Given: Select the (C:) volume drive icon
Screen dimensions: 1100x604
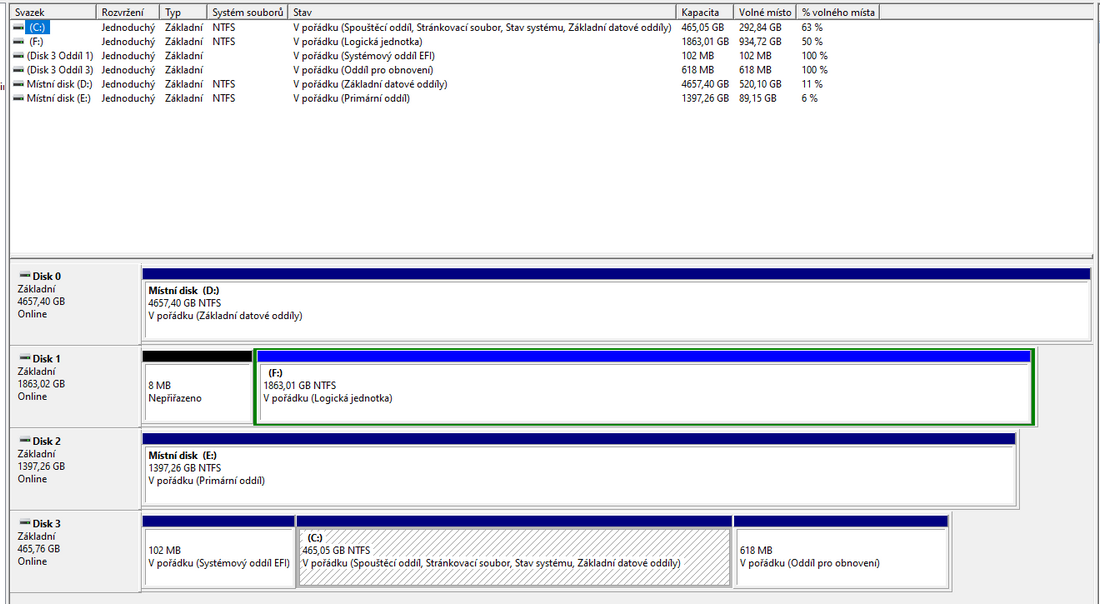Looking at the screenshot, I should pos(18,27).
